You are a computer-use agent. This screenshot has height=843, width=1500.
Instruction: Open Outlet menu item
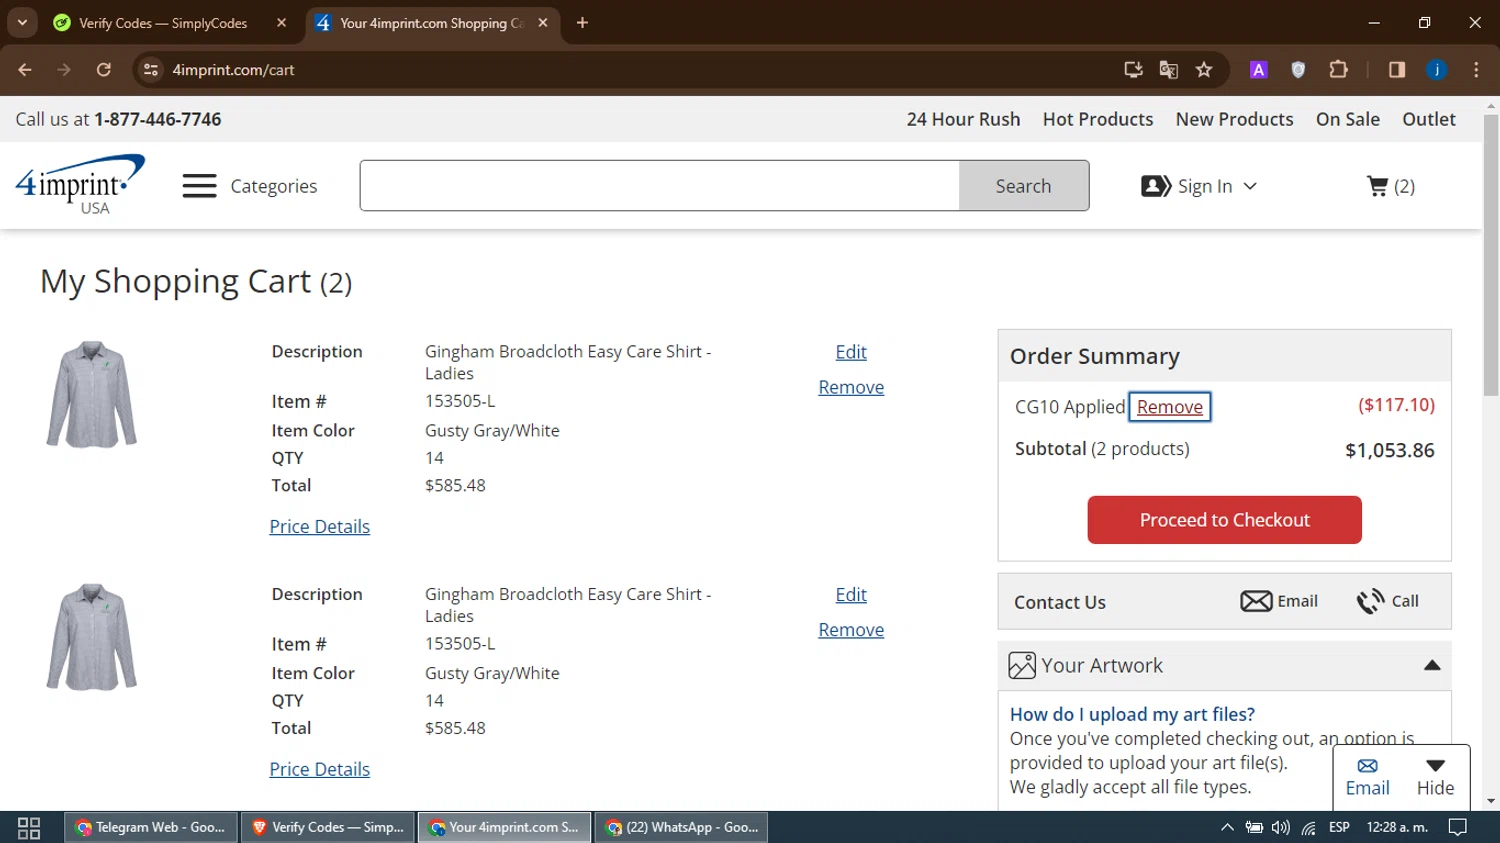(x=1429, y=119)
